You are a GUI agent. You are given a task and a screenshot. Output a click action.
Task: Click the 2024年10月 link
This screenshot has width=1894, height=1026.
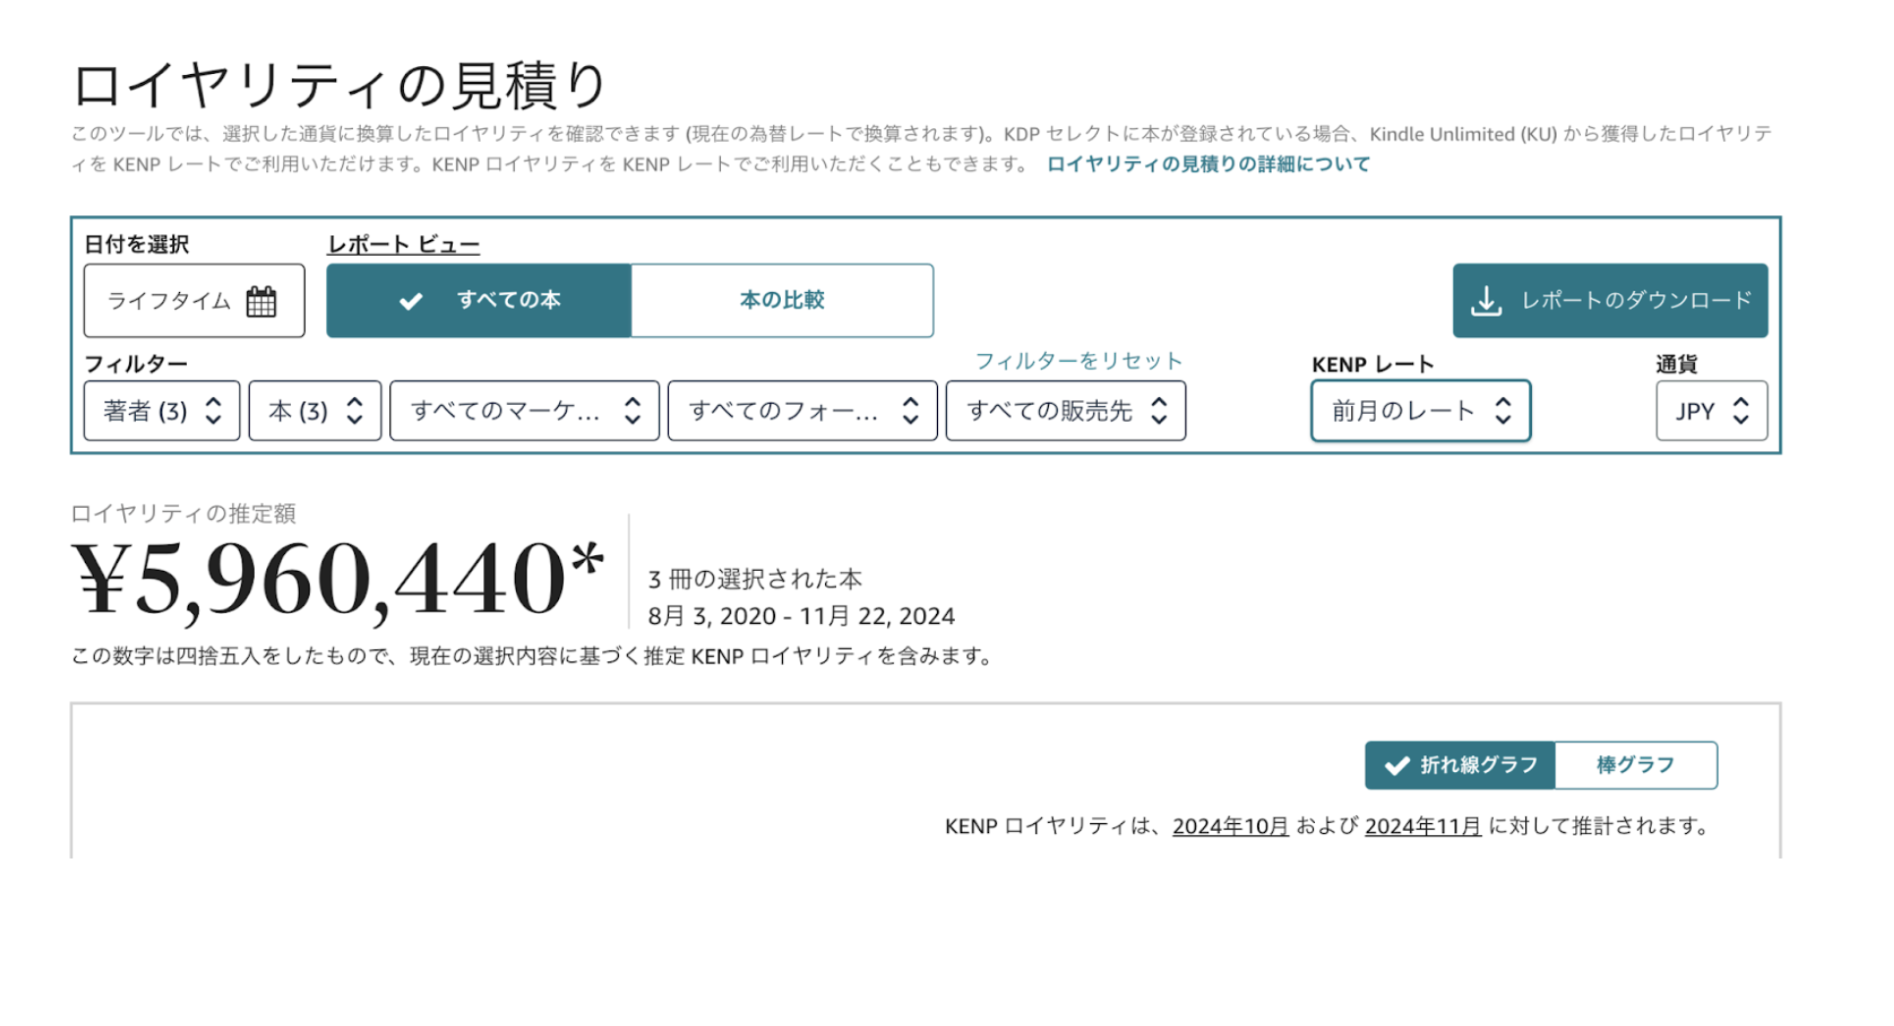coord(1230,826)
